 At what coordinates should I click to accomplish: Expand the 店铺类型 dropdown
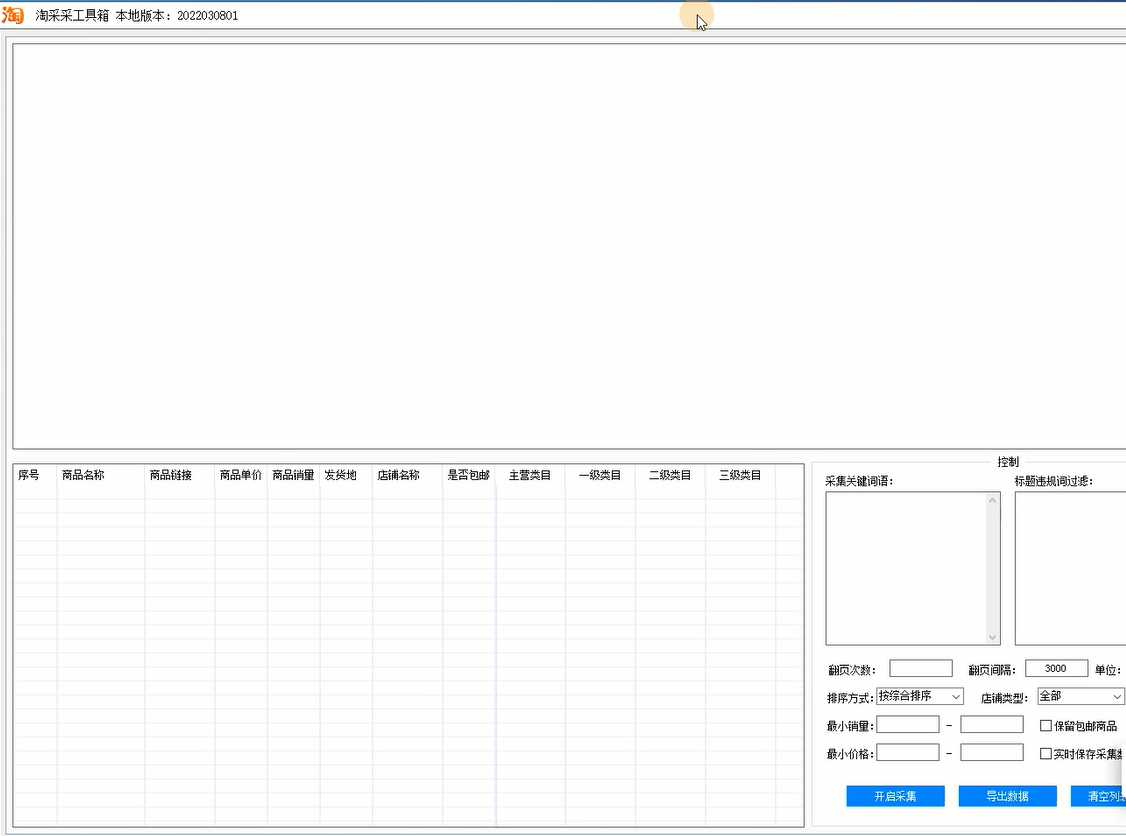pos(1080,696)
